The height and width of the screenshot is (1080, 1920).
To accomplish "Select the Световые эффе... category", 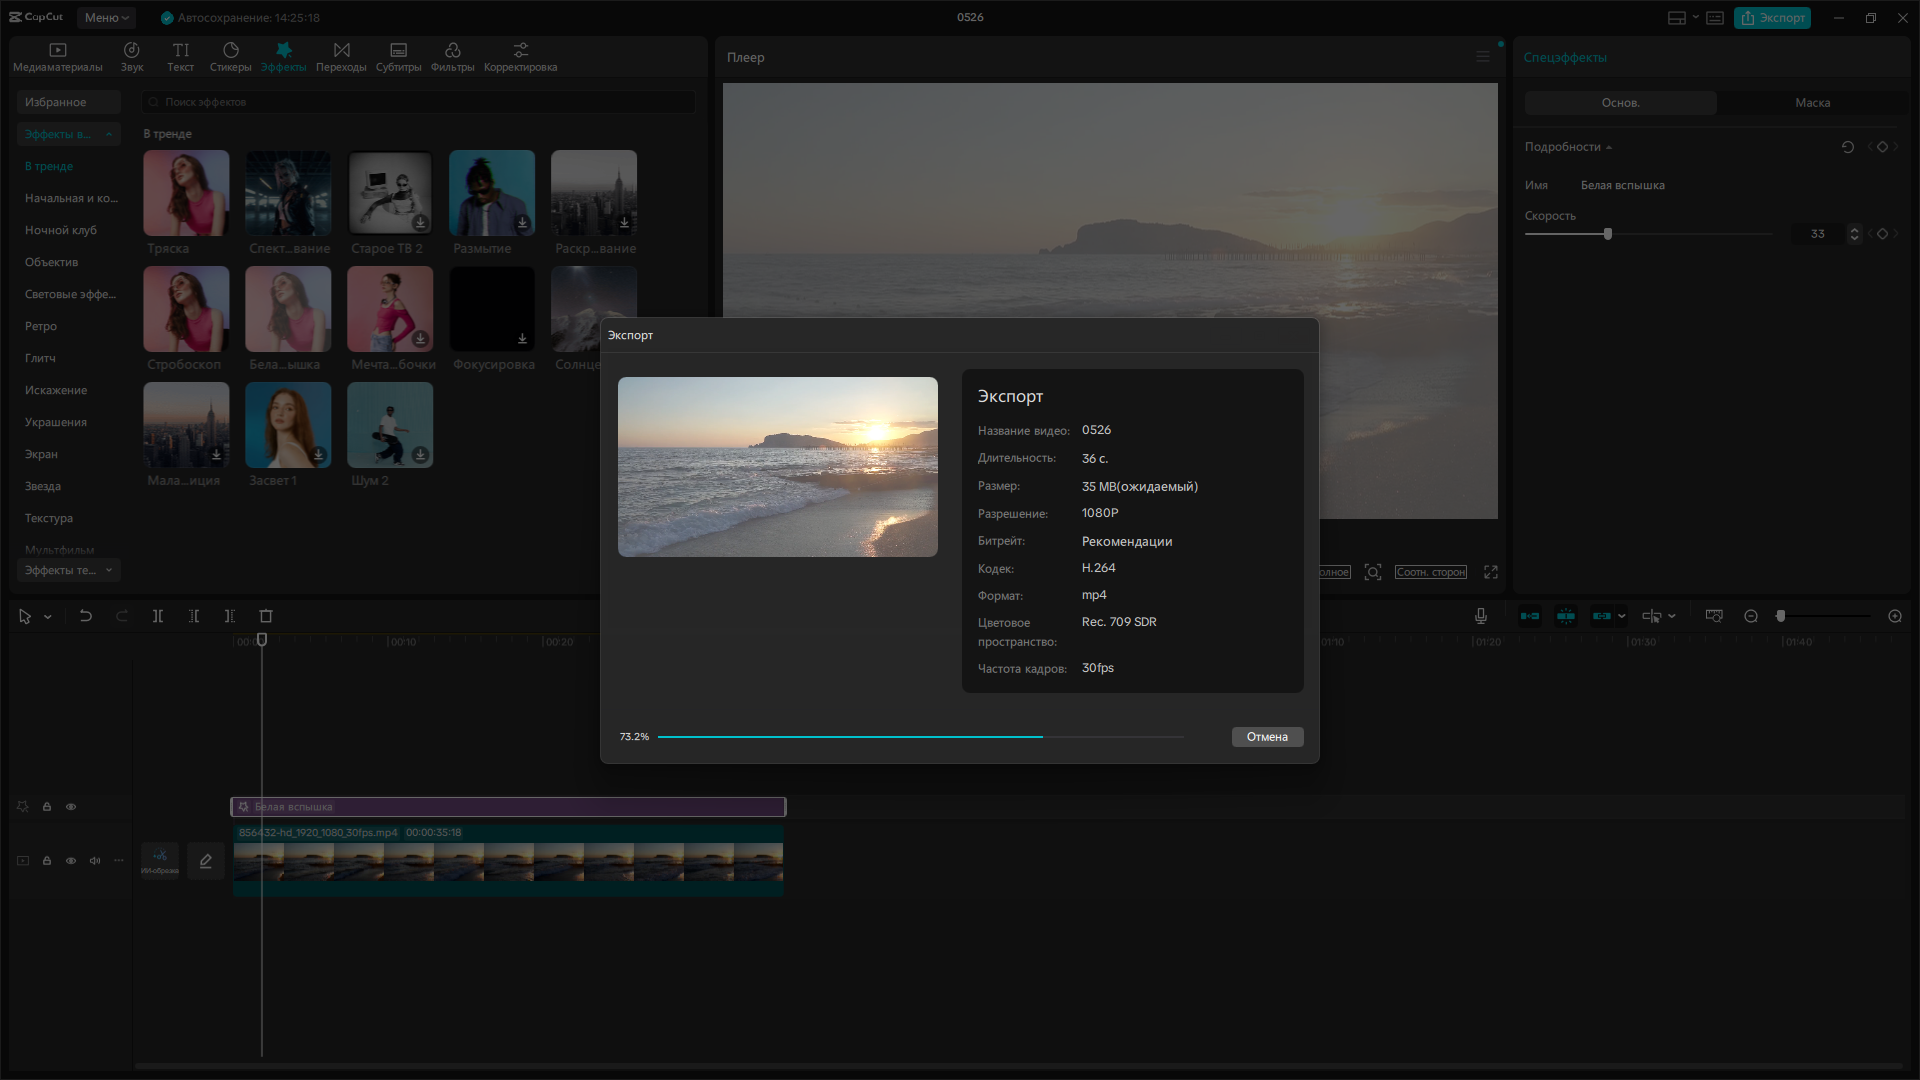I will click(70, 294).
